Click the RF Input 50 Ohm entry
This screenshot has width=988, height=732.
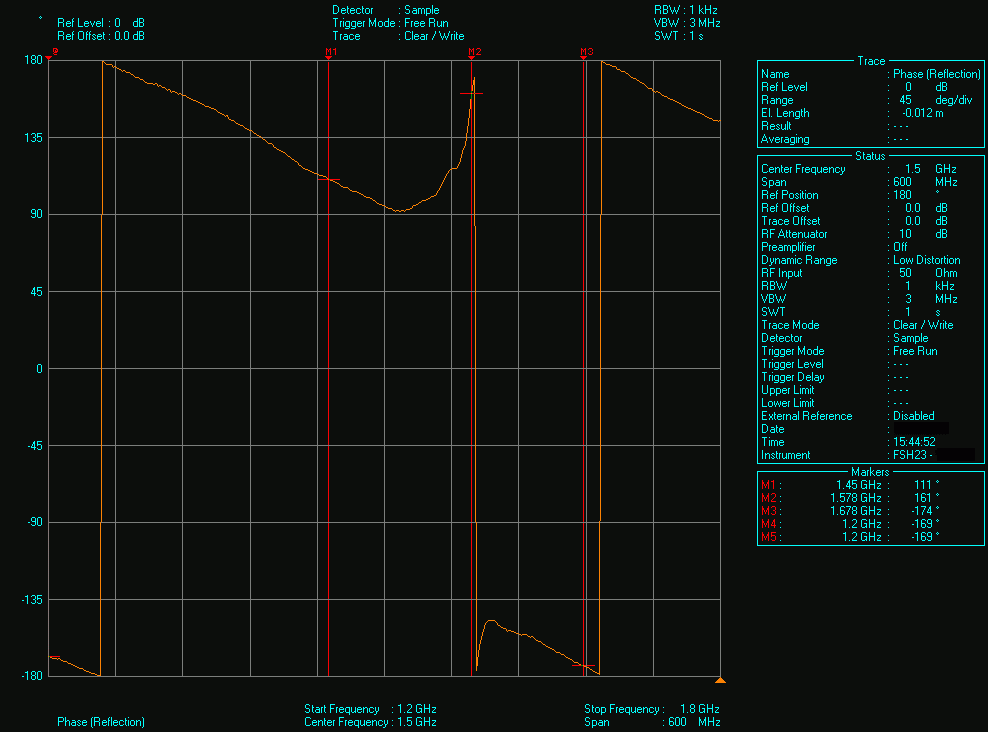coord(859,273)
